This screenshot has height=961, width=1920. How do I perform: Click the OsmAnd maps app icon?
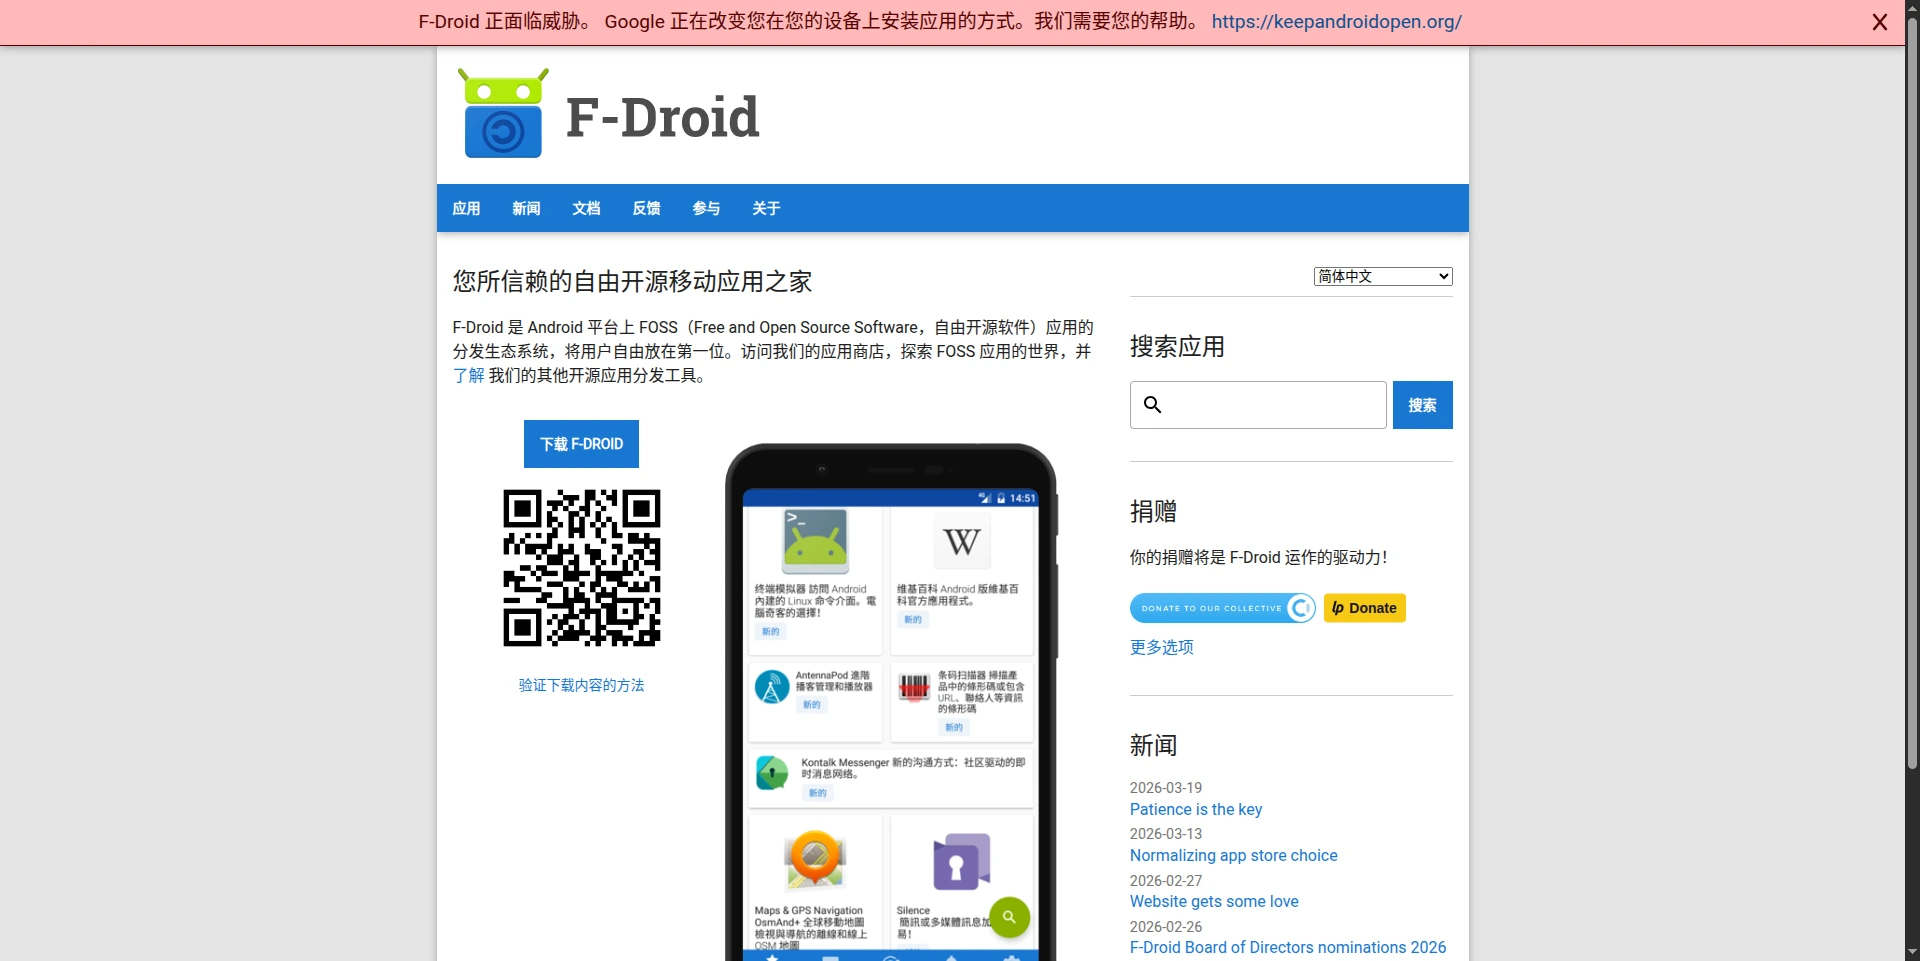[815, 860]
